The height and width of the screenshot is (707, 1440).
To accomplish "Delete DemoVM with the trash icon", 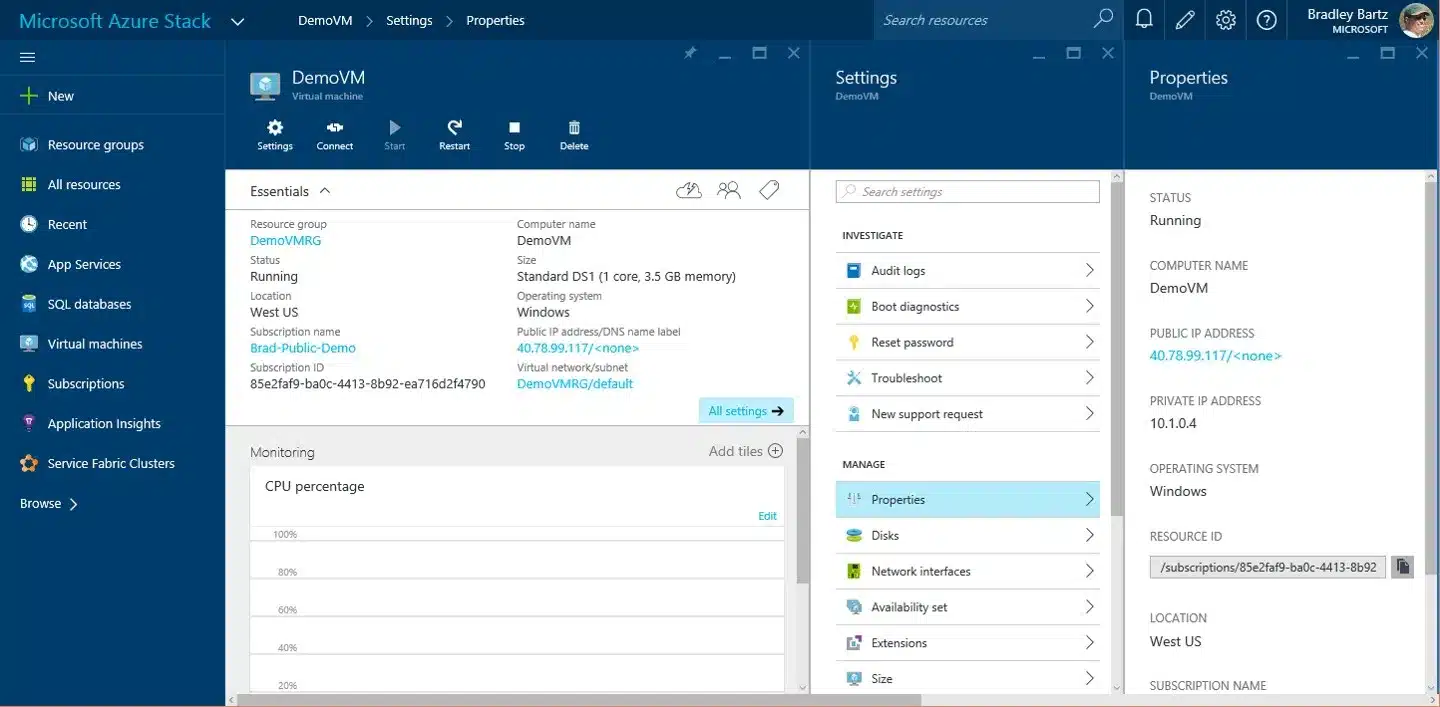I will 573,135.
